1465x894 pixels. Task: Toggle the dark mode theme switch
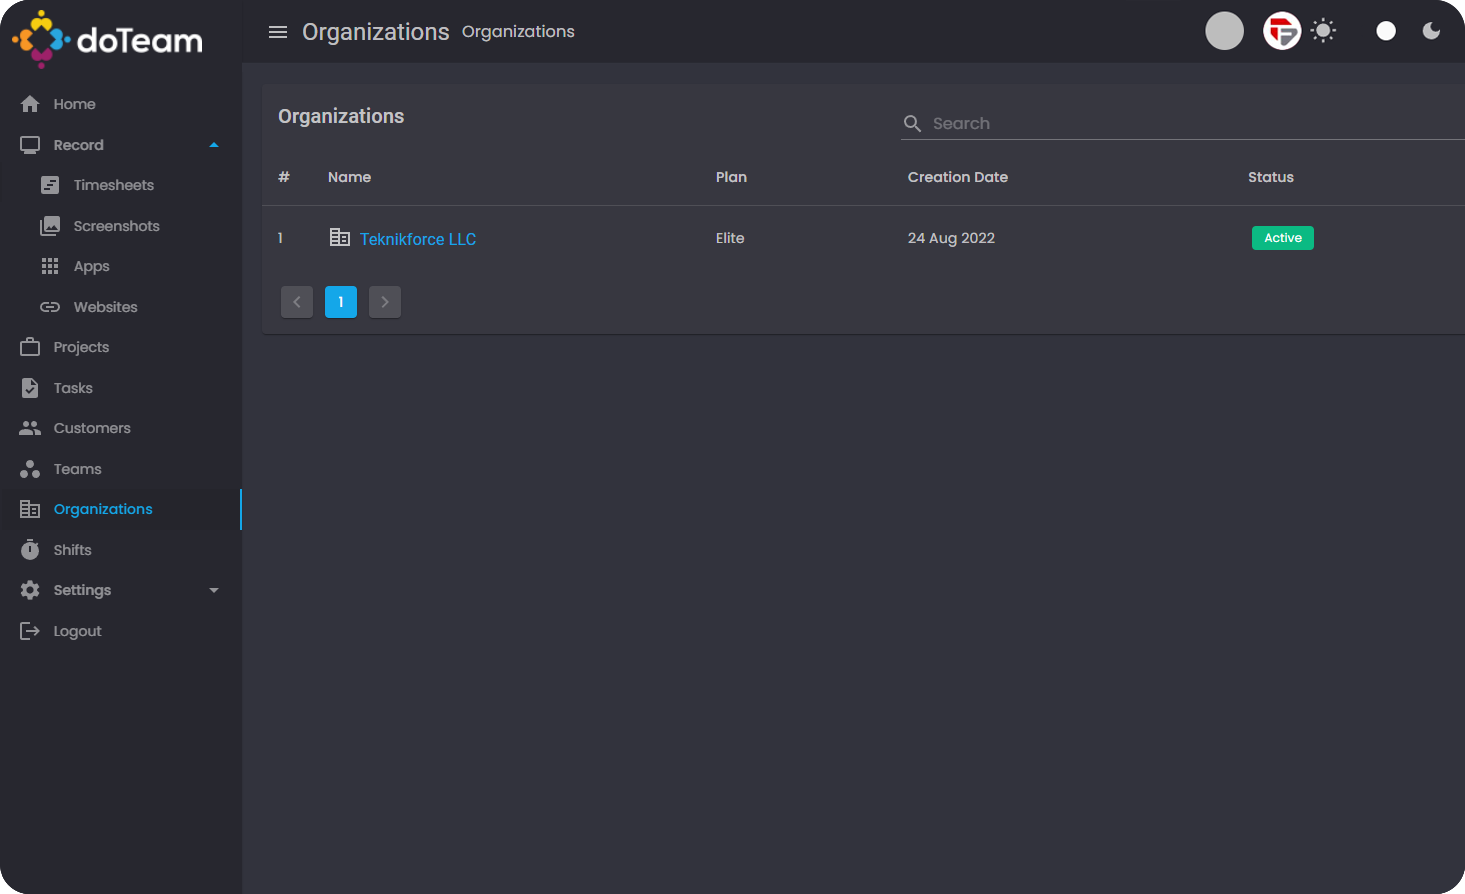[x=1385, y=31]
